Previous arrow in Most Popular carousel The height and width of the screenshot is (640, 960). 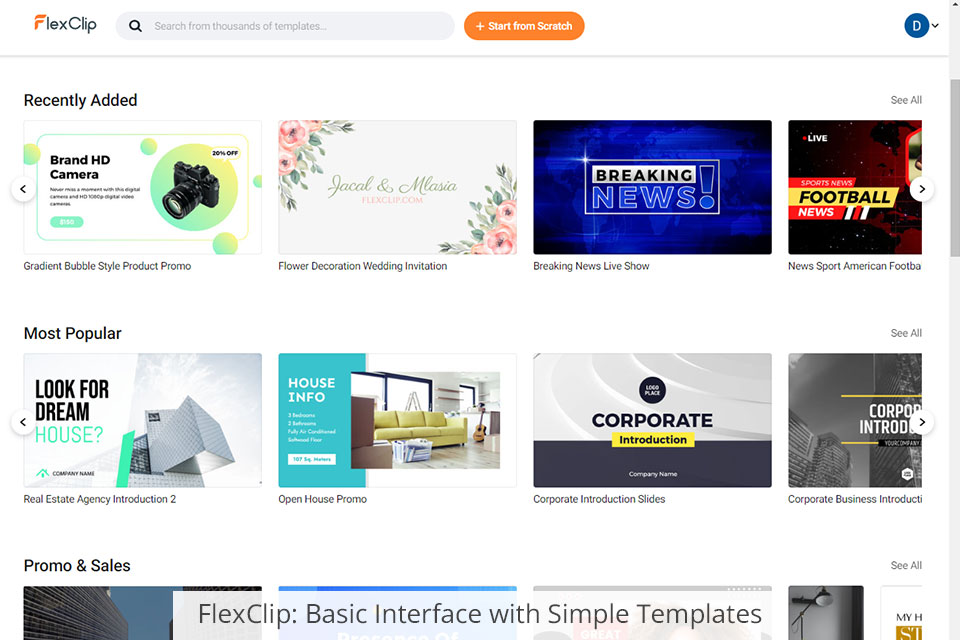tap(23, 422)
